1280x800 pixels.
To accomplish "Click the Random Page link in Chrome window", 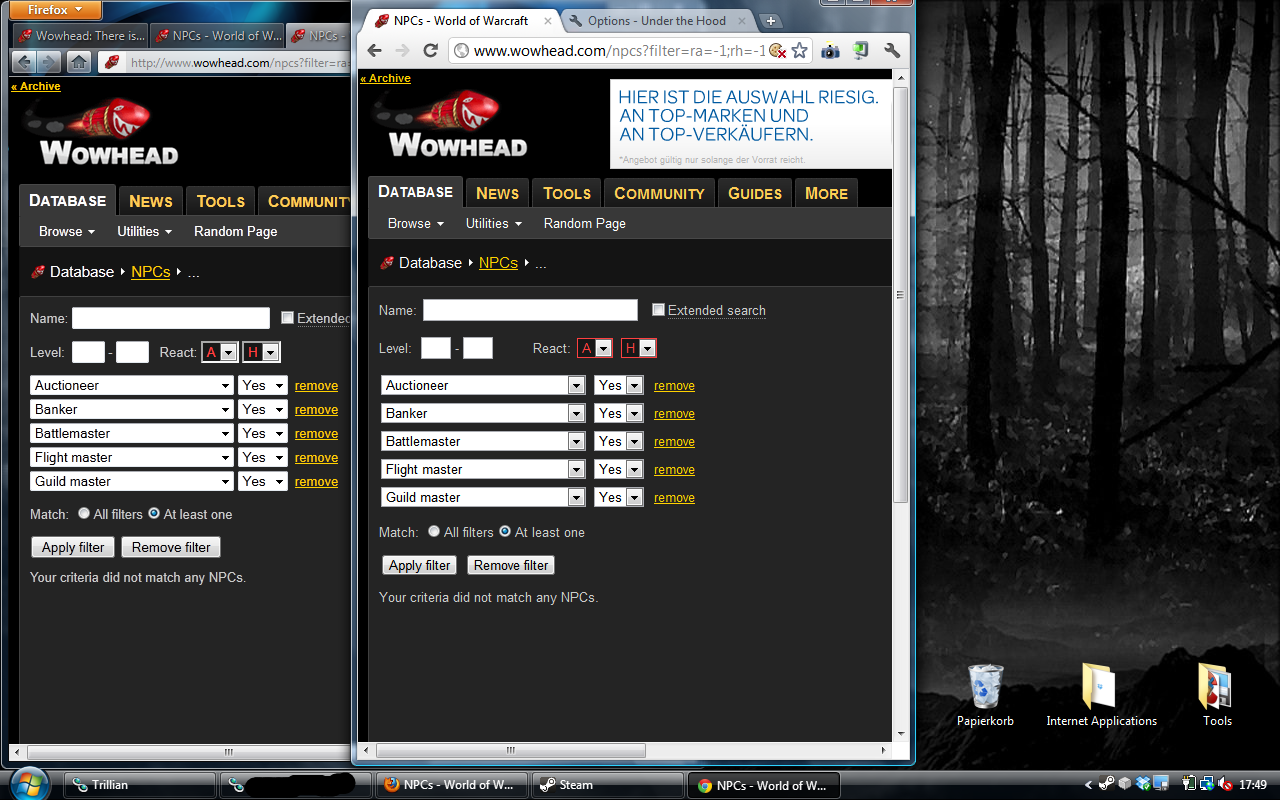I will click(585, 223).
